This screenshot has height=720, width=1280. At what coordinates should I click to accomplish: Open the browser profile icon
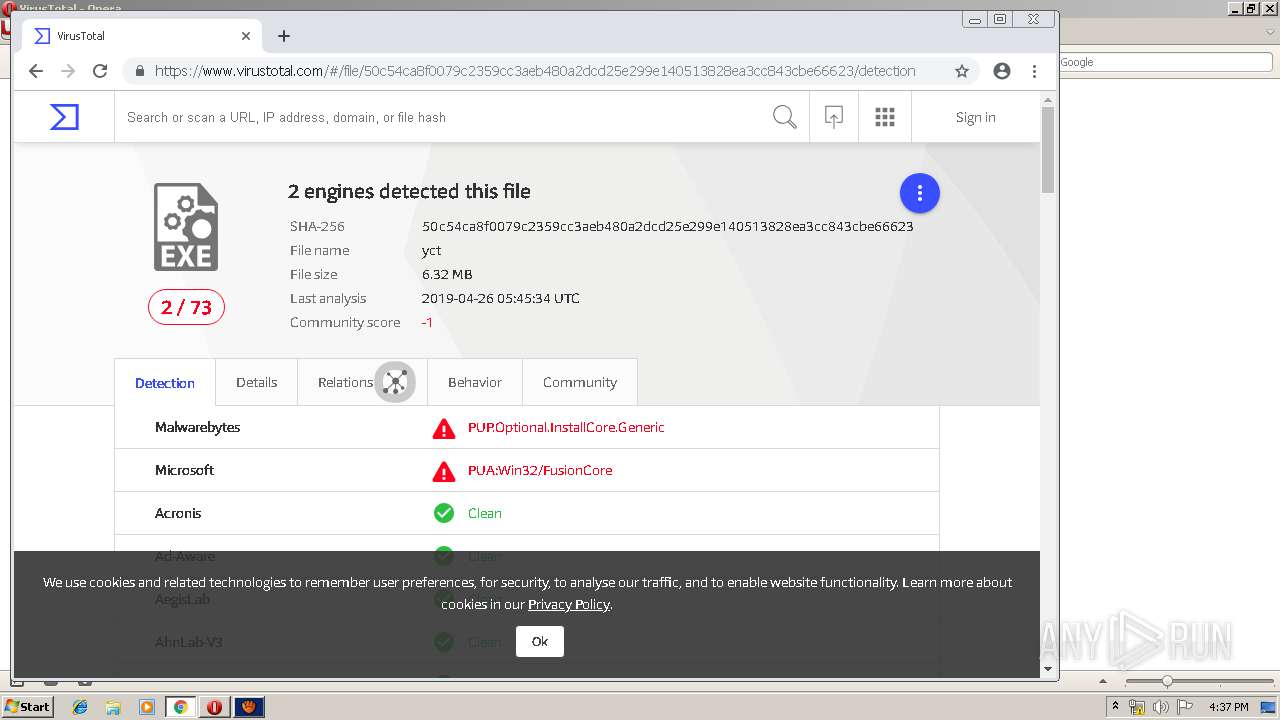point(1002,71)
